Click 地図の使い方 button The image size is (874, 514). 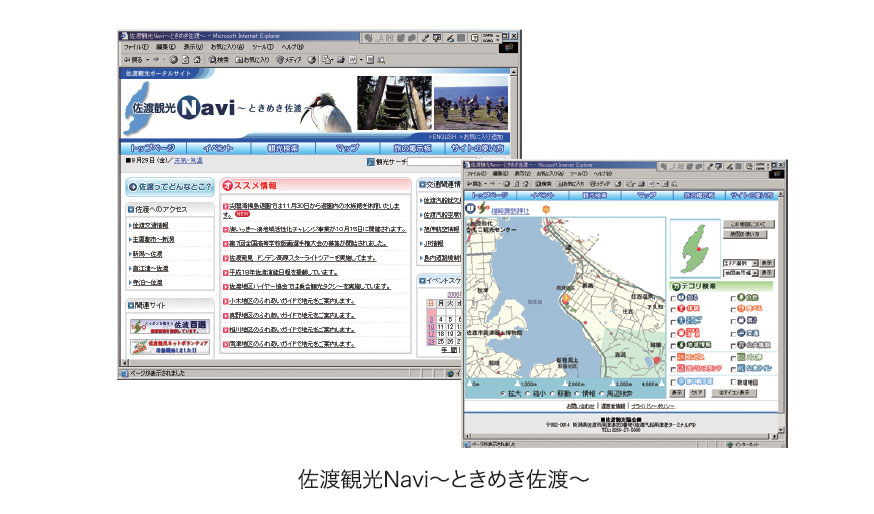tap(745, 234)
